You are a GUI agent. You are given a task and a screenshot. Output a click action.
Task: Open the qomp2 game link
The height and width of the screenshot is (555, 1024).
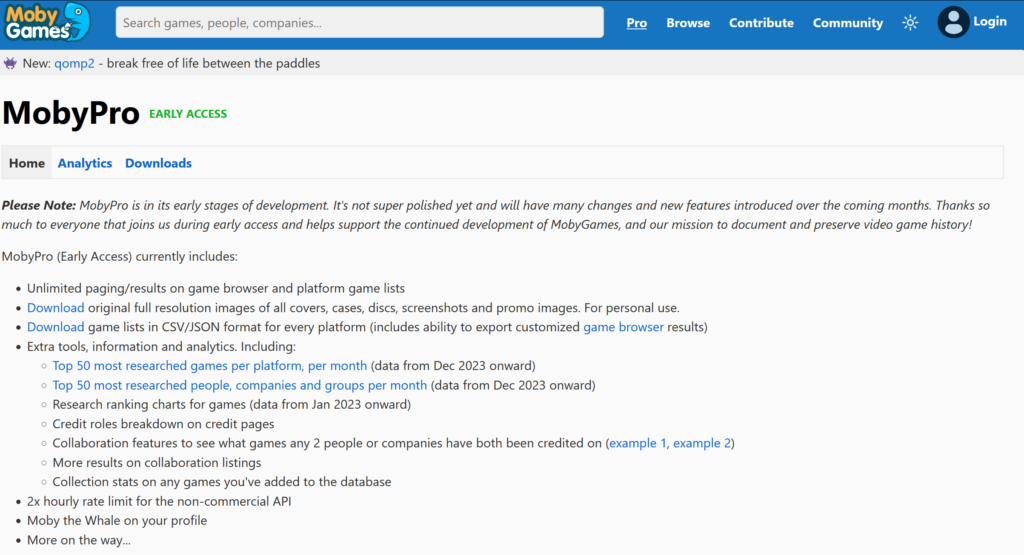click(x=74, y=63)
